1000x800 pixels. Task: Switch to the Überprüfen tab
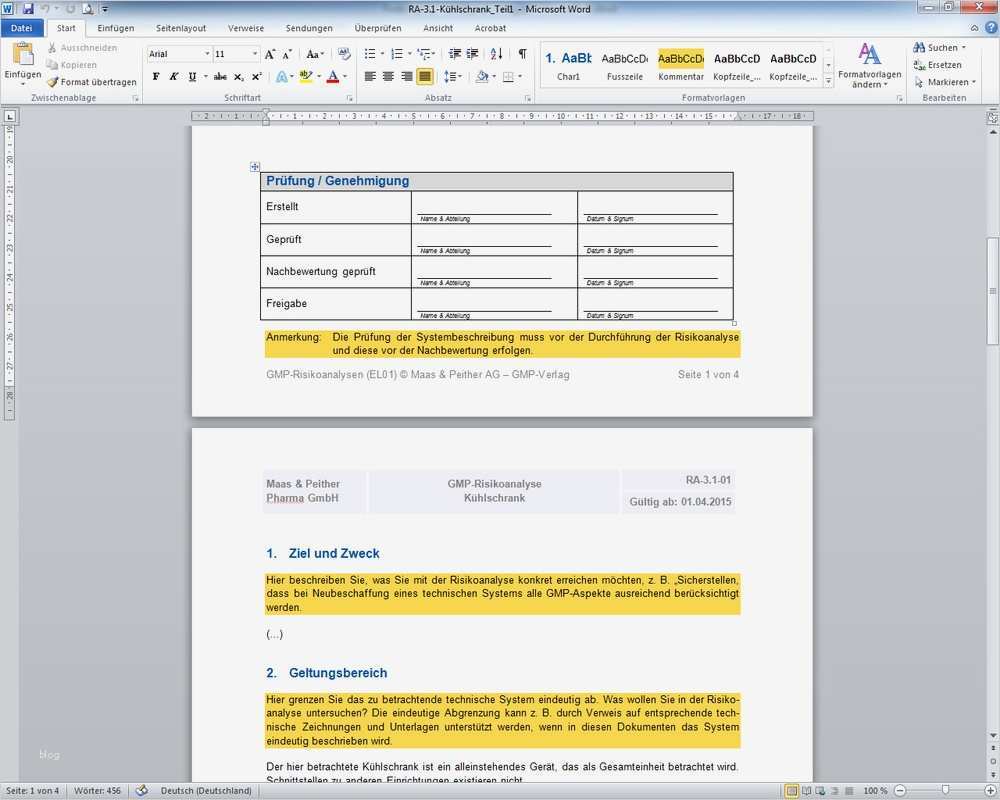[x=378, y=28]
